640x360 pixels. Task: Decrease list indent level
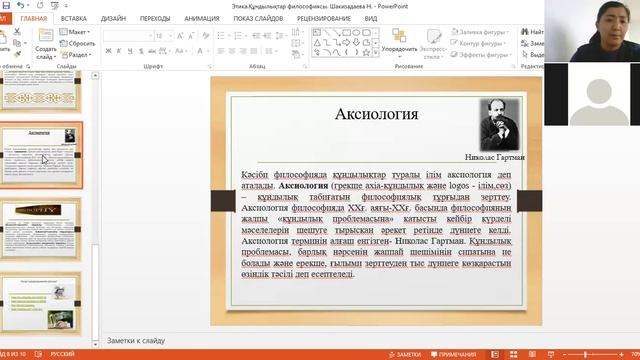[x=256, y=36]
